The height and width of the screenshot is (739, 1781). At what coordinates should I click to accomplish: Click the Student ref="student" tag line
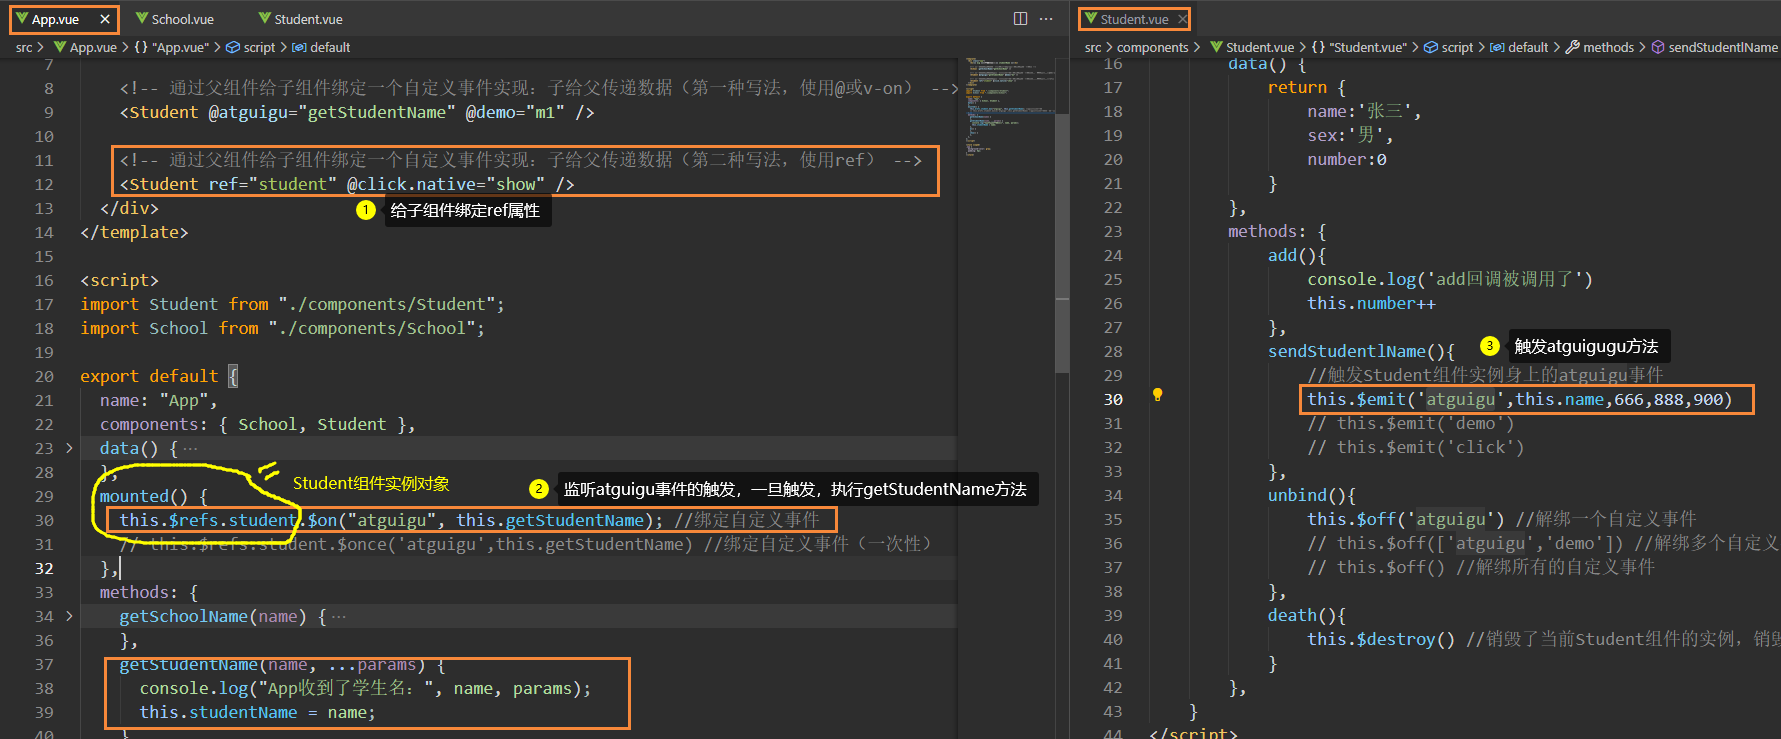point(347,184)
